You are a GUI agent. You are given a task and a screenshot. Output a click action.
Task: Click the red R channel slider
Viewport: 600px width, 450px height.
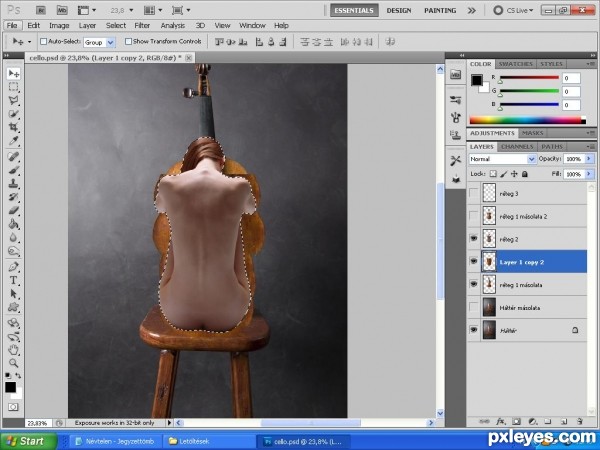click(529, 78)
